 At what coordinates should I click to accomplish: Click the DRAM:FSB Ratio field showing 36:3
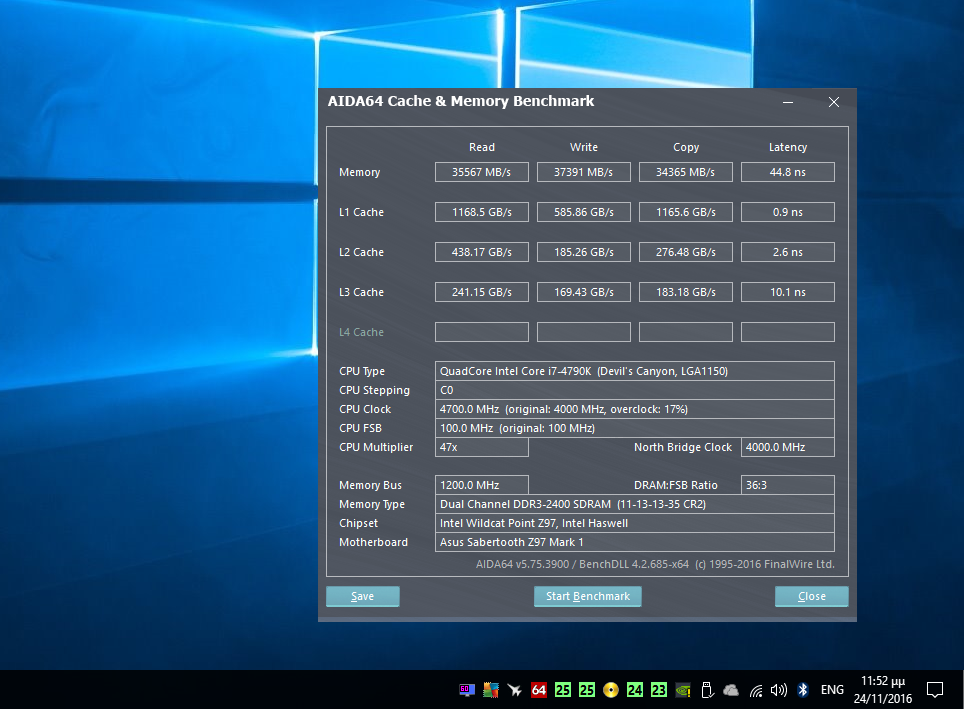coord(788,485)
